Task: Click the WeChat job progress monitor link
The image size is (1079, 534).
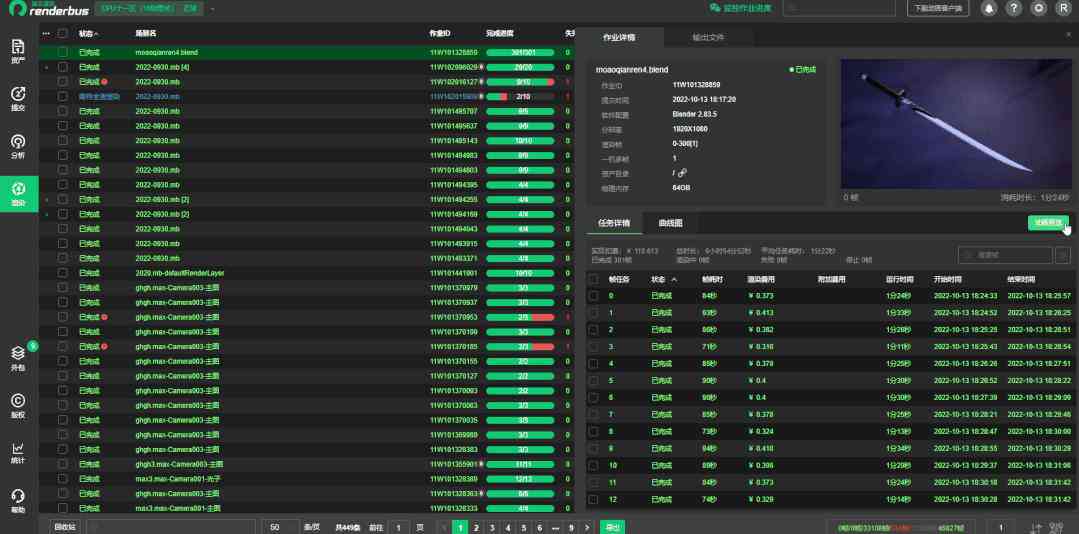Action: pos(740,8)
